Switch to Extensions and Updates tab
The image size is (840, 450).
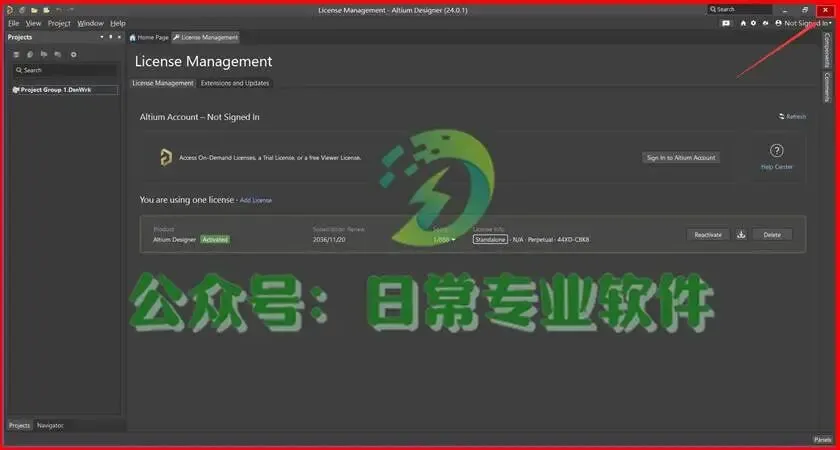(235, 83)
